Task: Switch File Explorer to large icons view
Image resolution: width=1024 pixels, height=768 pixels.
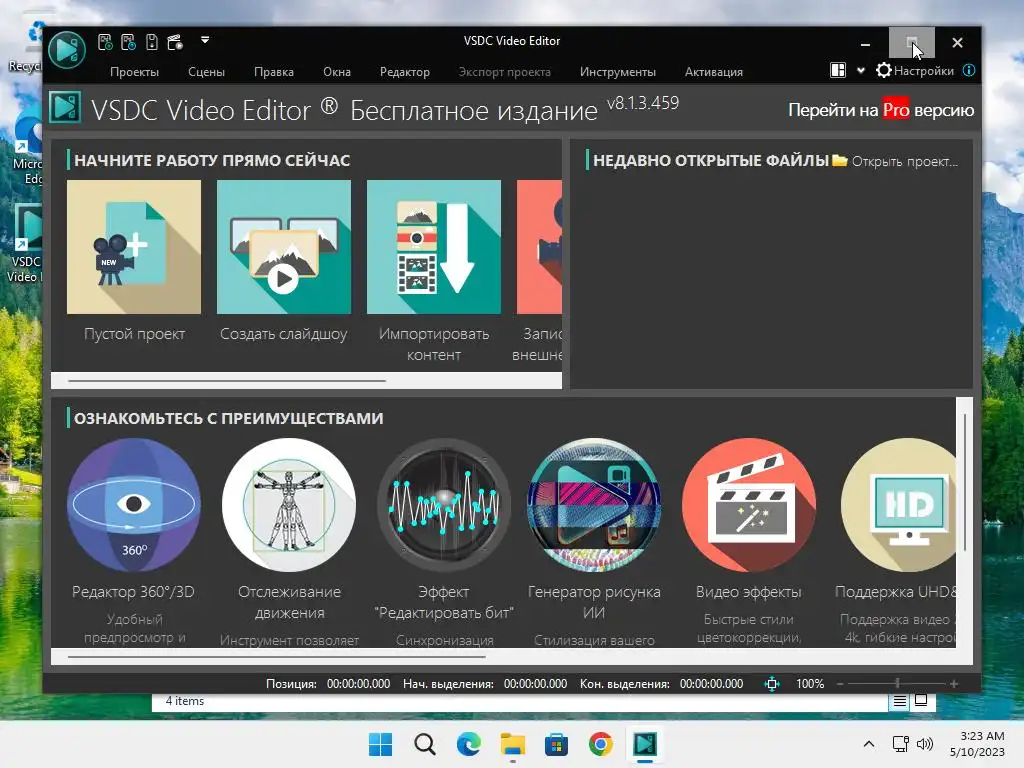Action: pyautogui.click(x=921, y=701)
